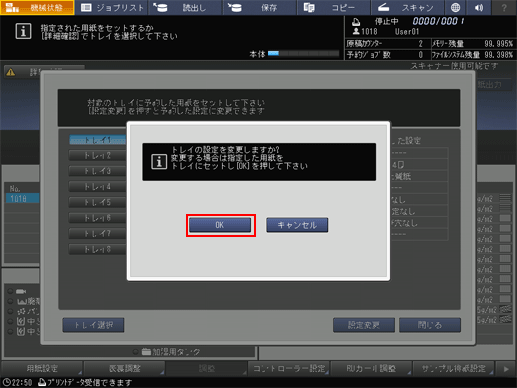The image size is (517, 388).
Task: Click the 本体 memory progress bar
Action: (x=303, y=53)
